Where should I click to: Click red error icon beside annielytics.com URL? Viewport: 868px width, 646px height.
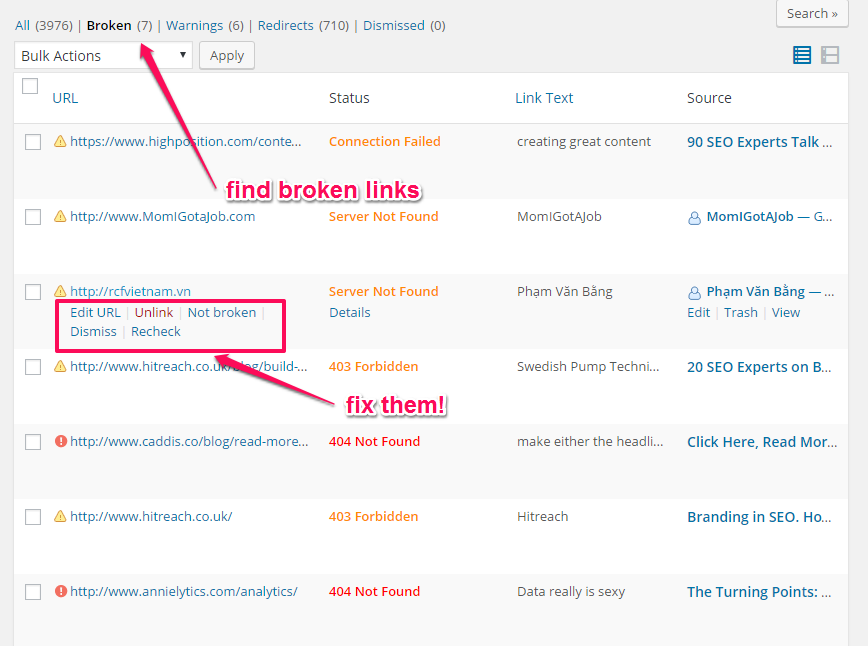tap(61, 591)
